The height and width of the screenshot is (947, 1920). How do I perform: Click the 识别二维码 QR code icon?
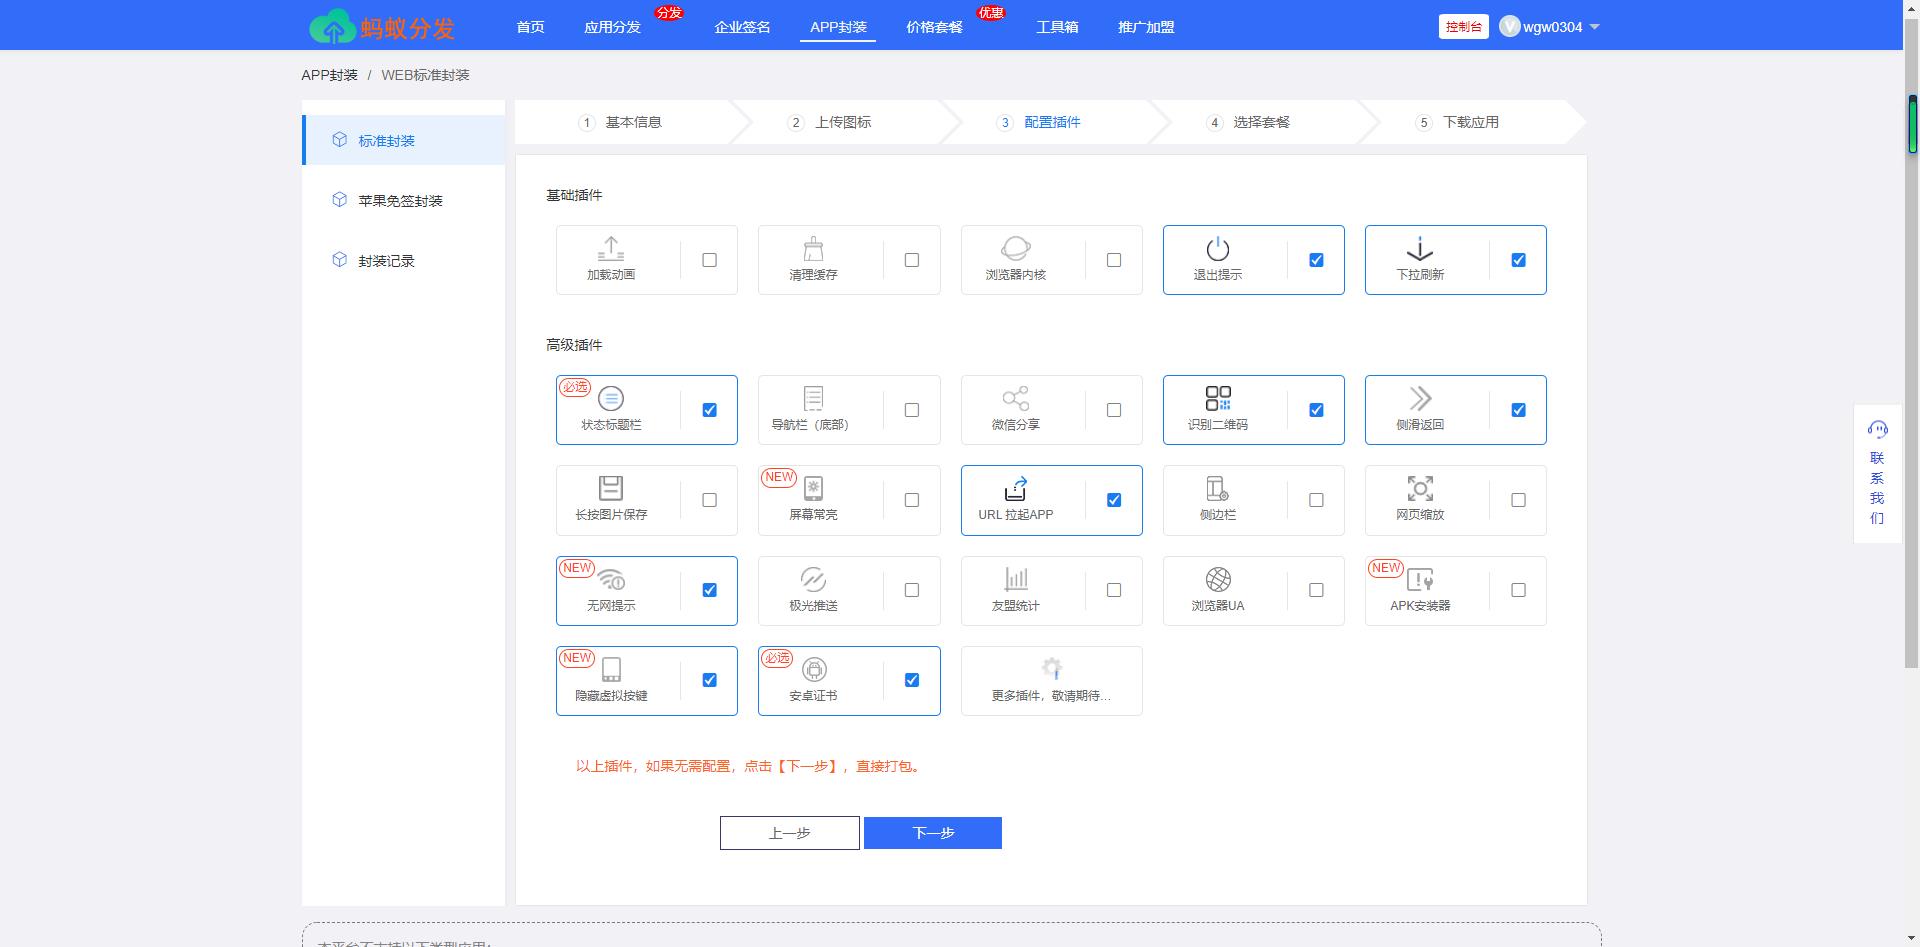1217,398
